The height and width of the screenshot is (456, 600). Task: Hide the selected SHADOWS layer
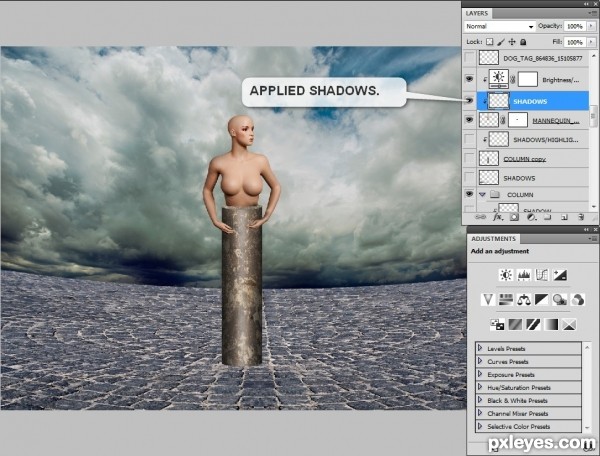[x=469, y=101]
